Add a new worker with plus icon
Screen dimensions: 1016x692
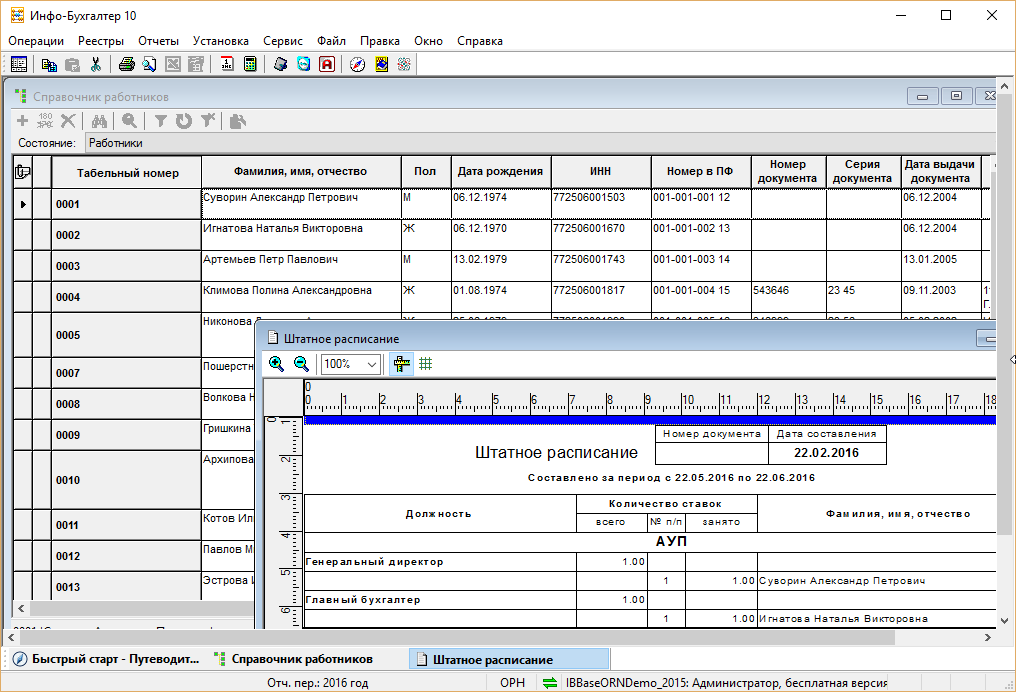click(23, 121)
